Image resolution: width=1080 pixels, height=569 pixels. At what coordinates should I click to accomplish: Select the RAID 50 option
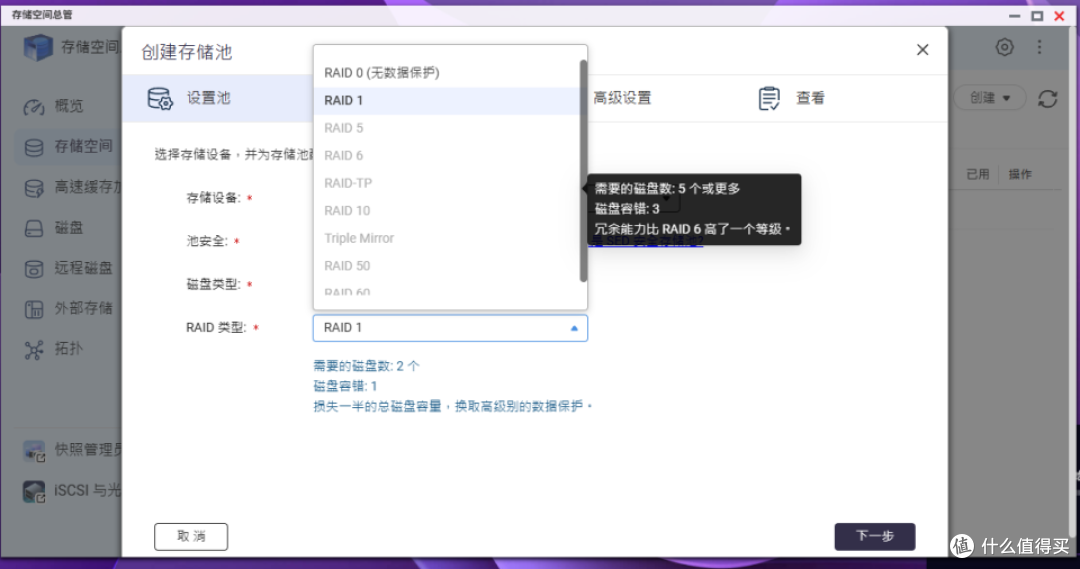tap(446, 266)
